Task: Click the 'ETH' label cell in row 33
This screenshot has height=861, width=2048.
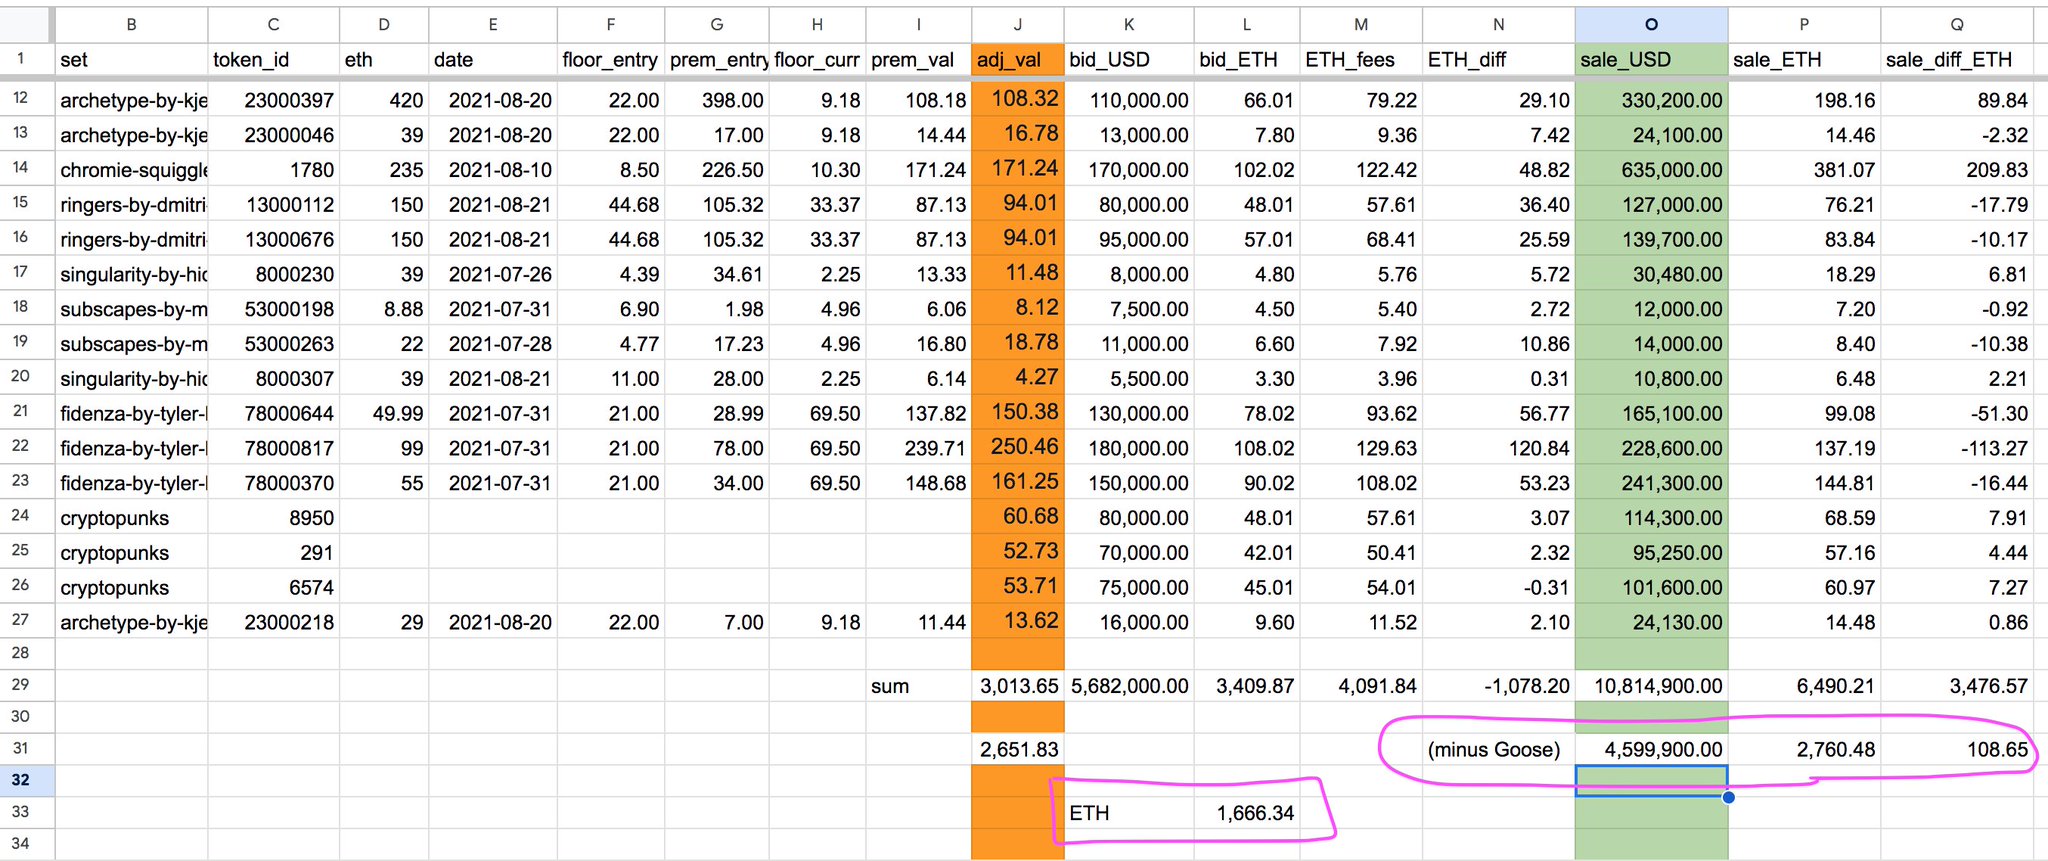Action: coord(1129,813)
